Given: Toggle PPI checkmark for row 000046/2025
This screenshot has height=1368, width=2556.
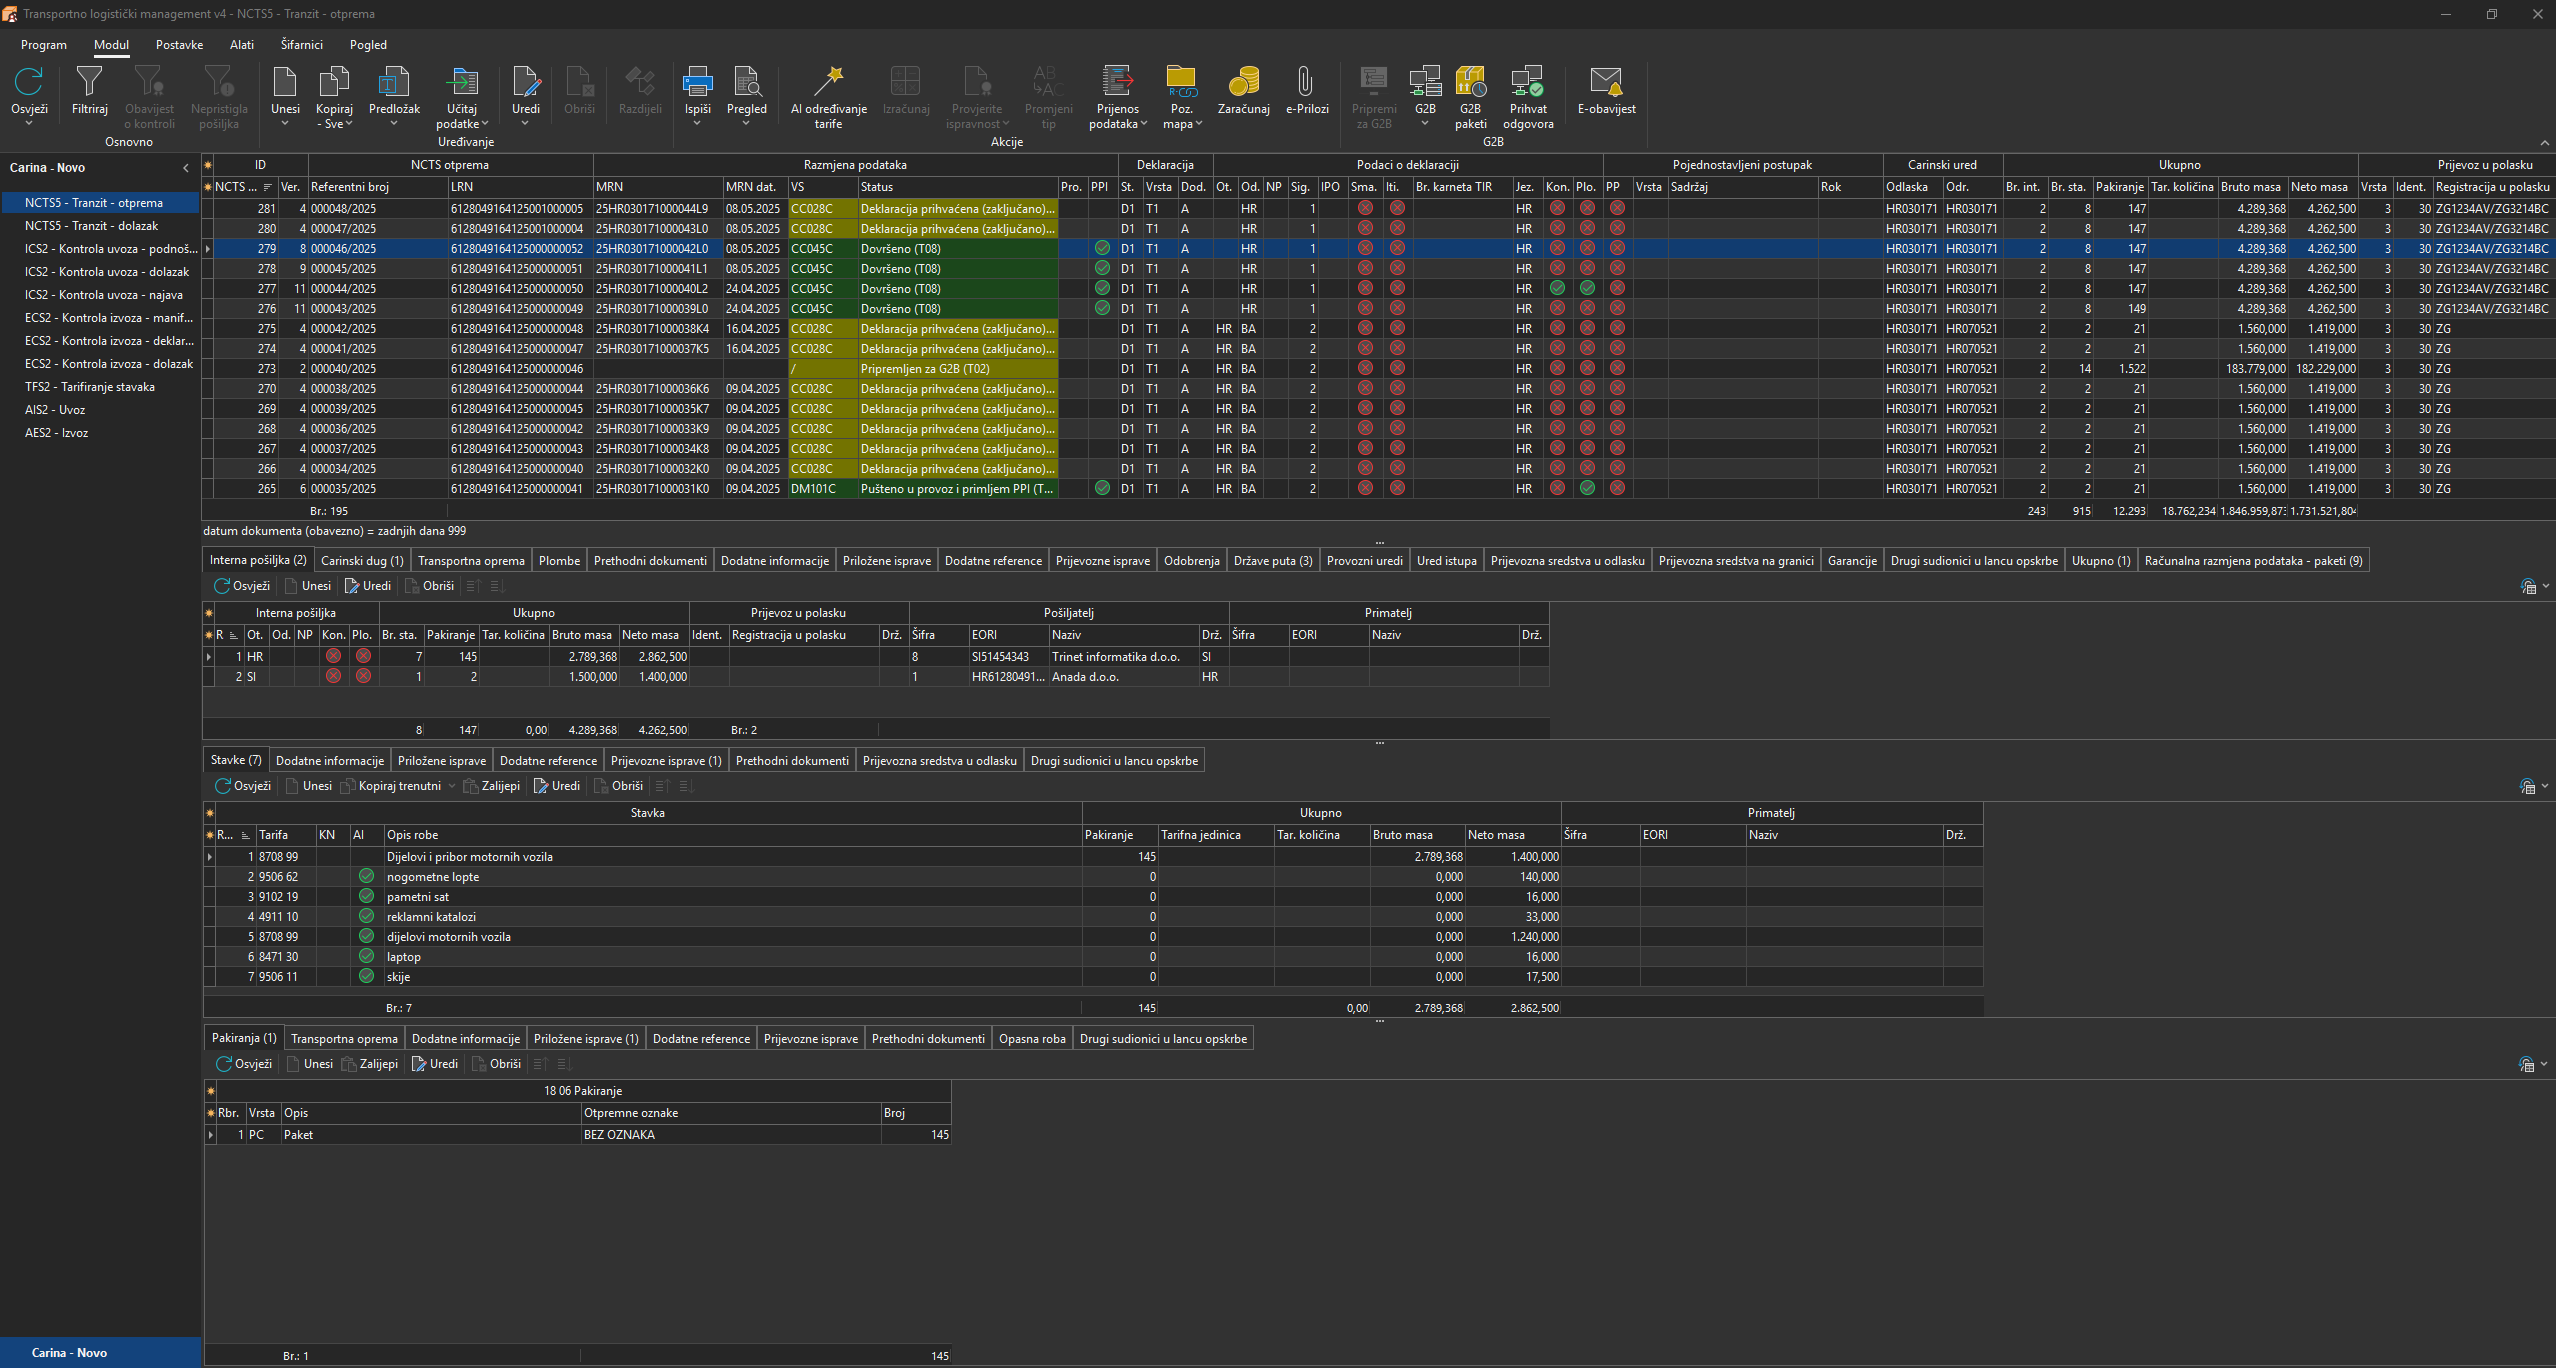Looking at the screenshot, I should click(1102, 248).
